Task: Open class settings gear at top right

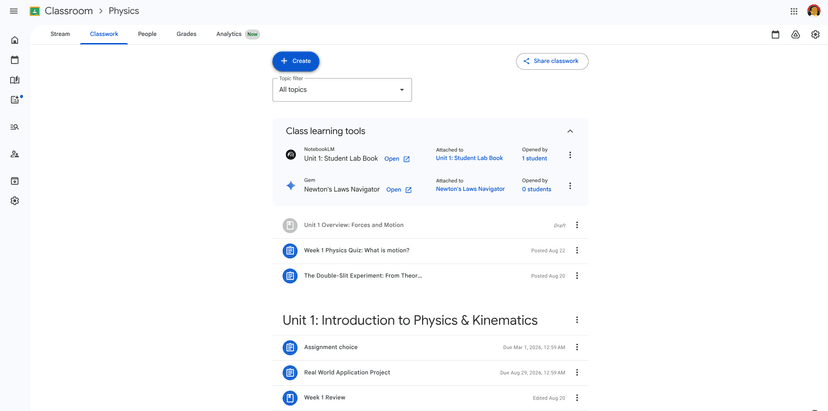Action: tap(815, 35)
